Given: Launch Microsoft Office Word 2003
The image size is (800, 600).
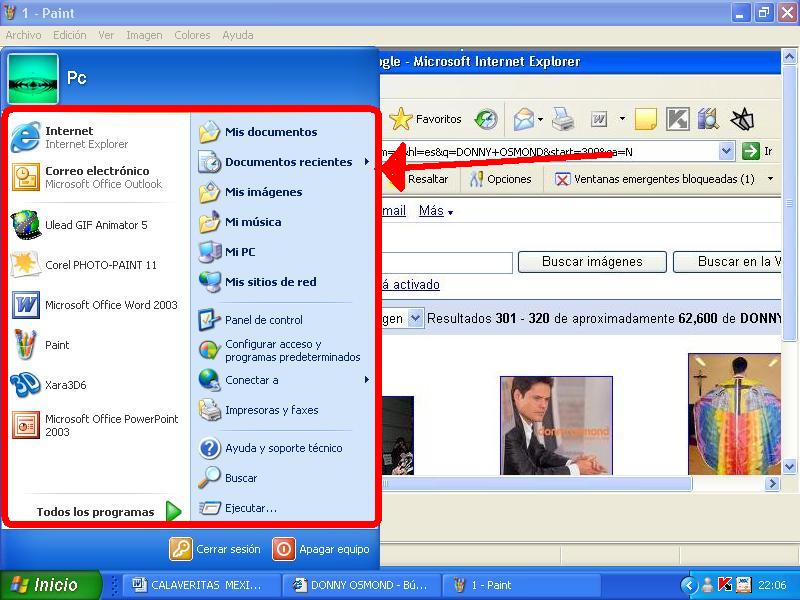Looking at the screenshot, I should click(x=94, y=305).
